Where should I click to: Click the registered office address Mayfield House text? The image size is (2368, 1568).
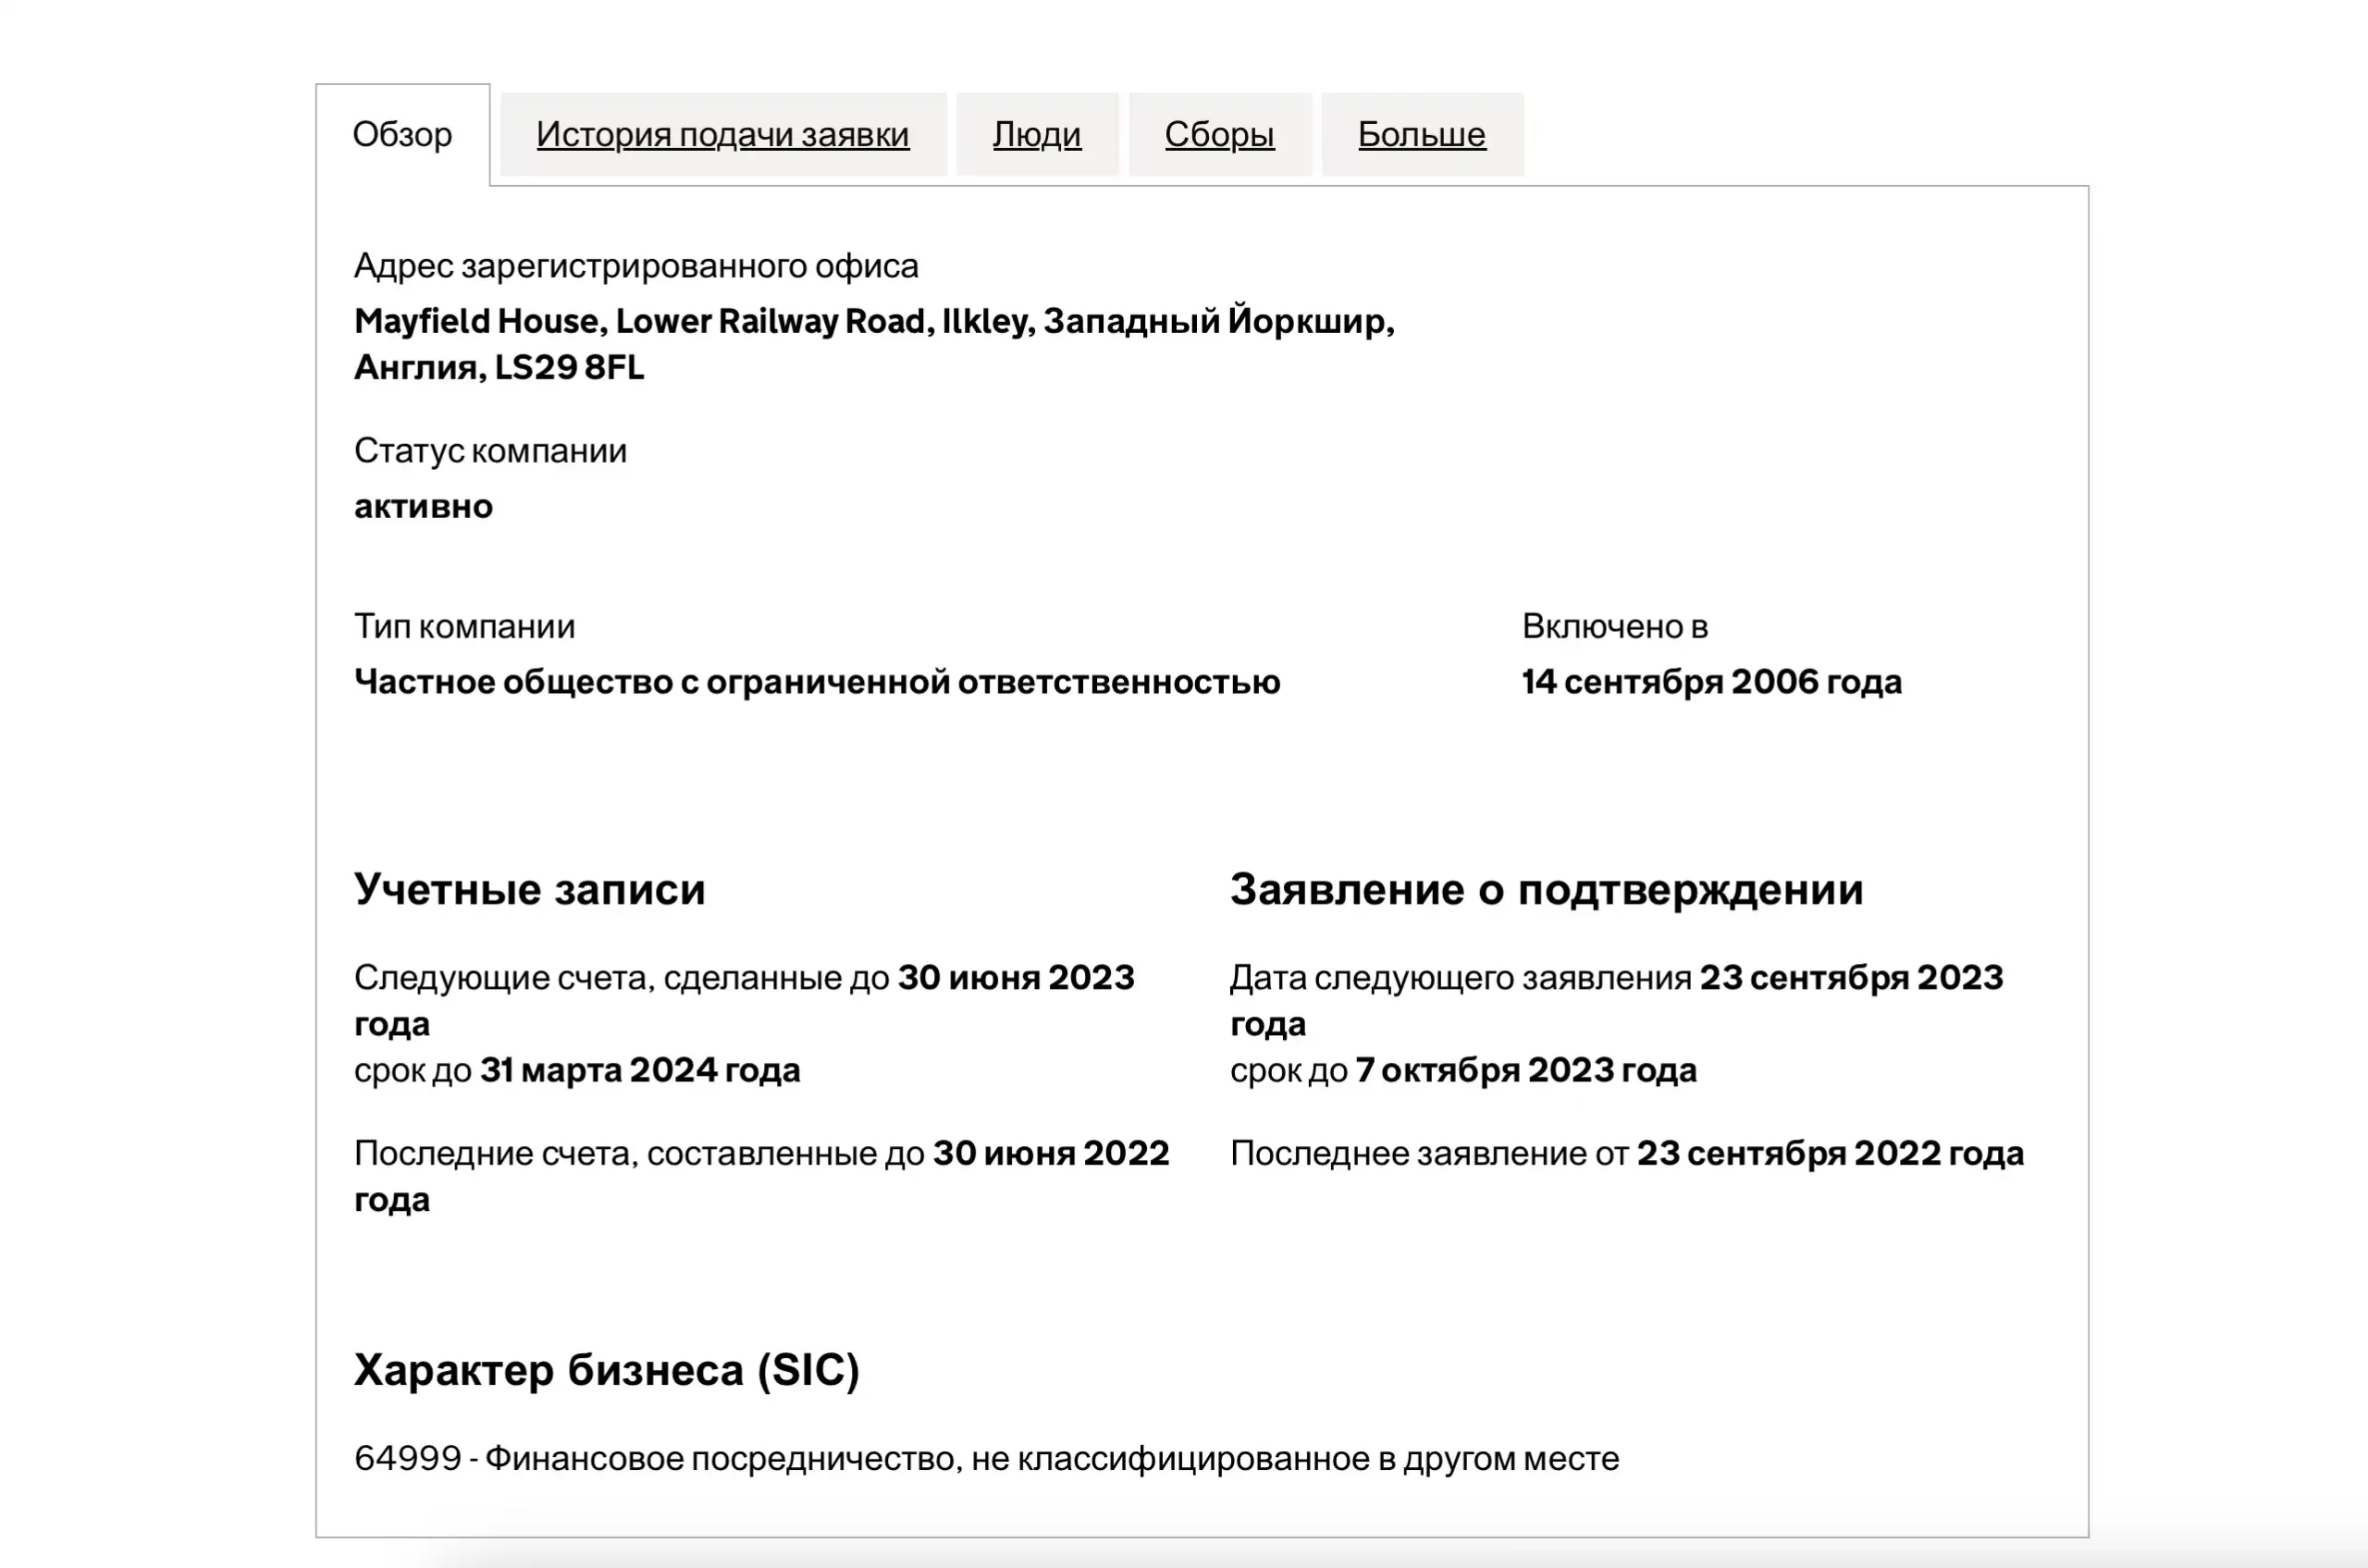[874, 321]
